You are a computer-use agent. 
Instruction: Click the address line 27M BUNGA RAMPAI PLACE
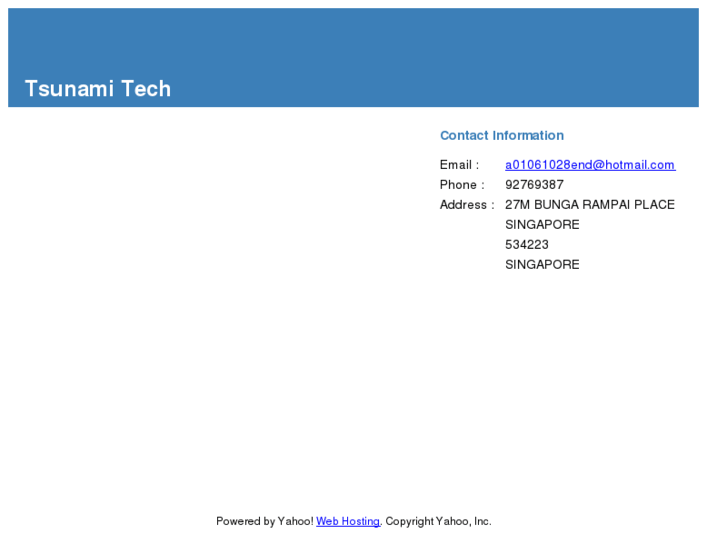pyautogui.click(x=590, y=205)
